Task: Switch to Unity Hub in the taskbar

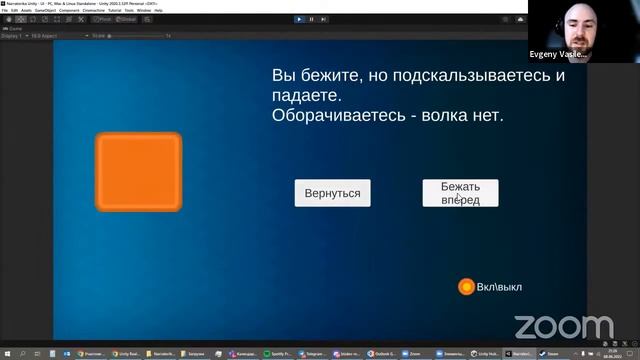Action: [x=484, y=354]
